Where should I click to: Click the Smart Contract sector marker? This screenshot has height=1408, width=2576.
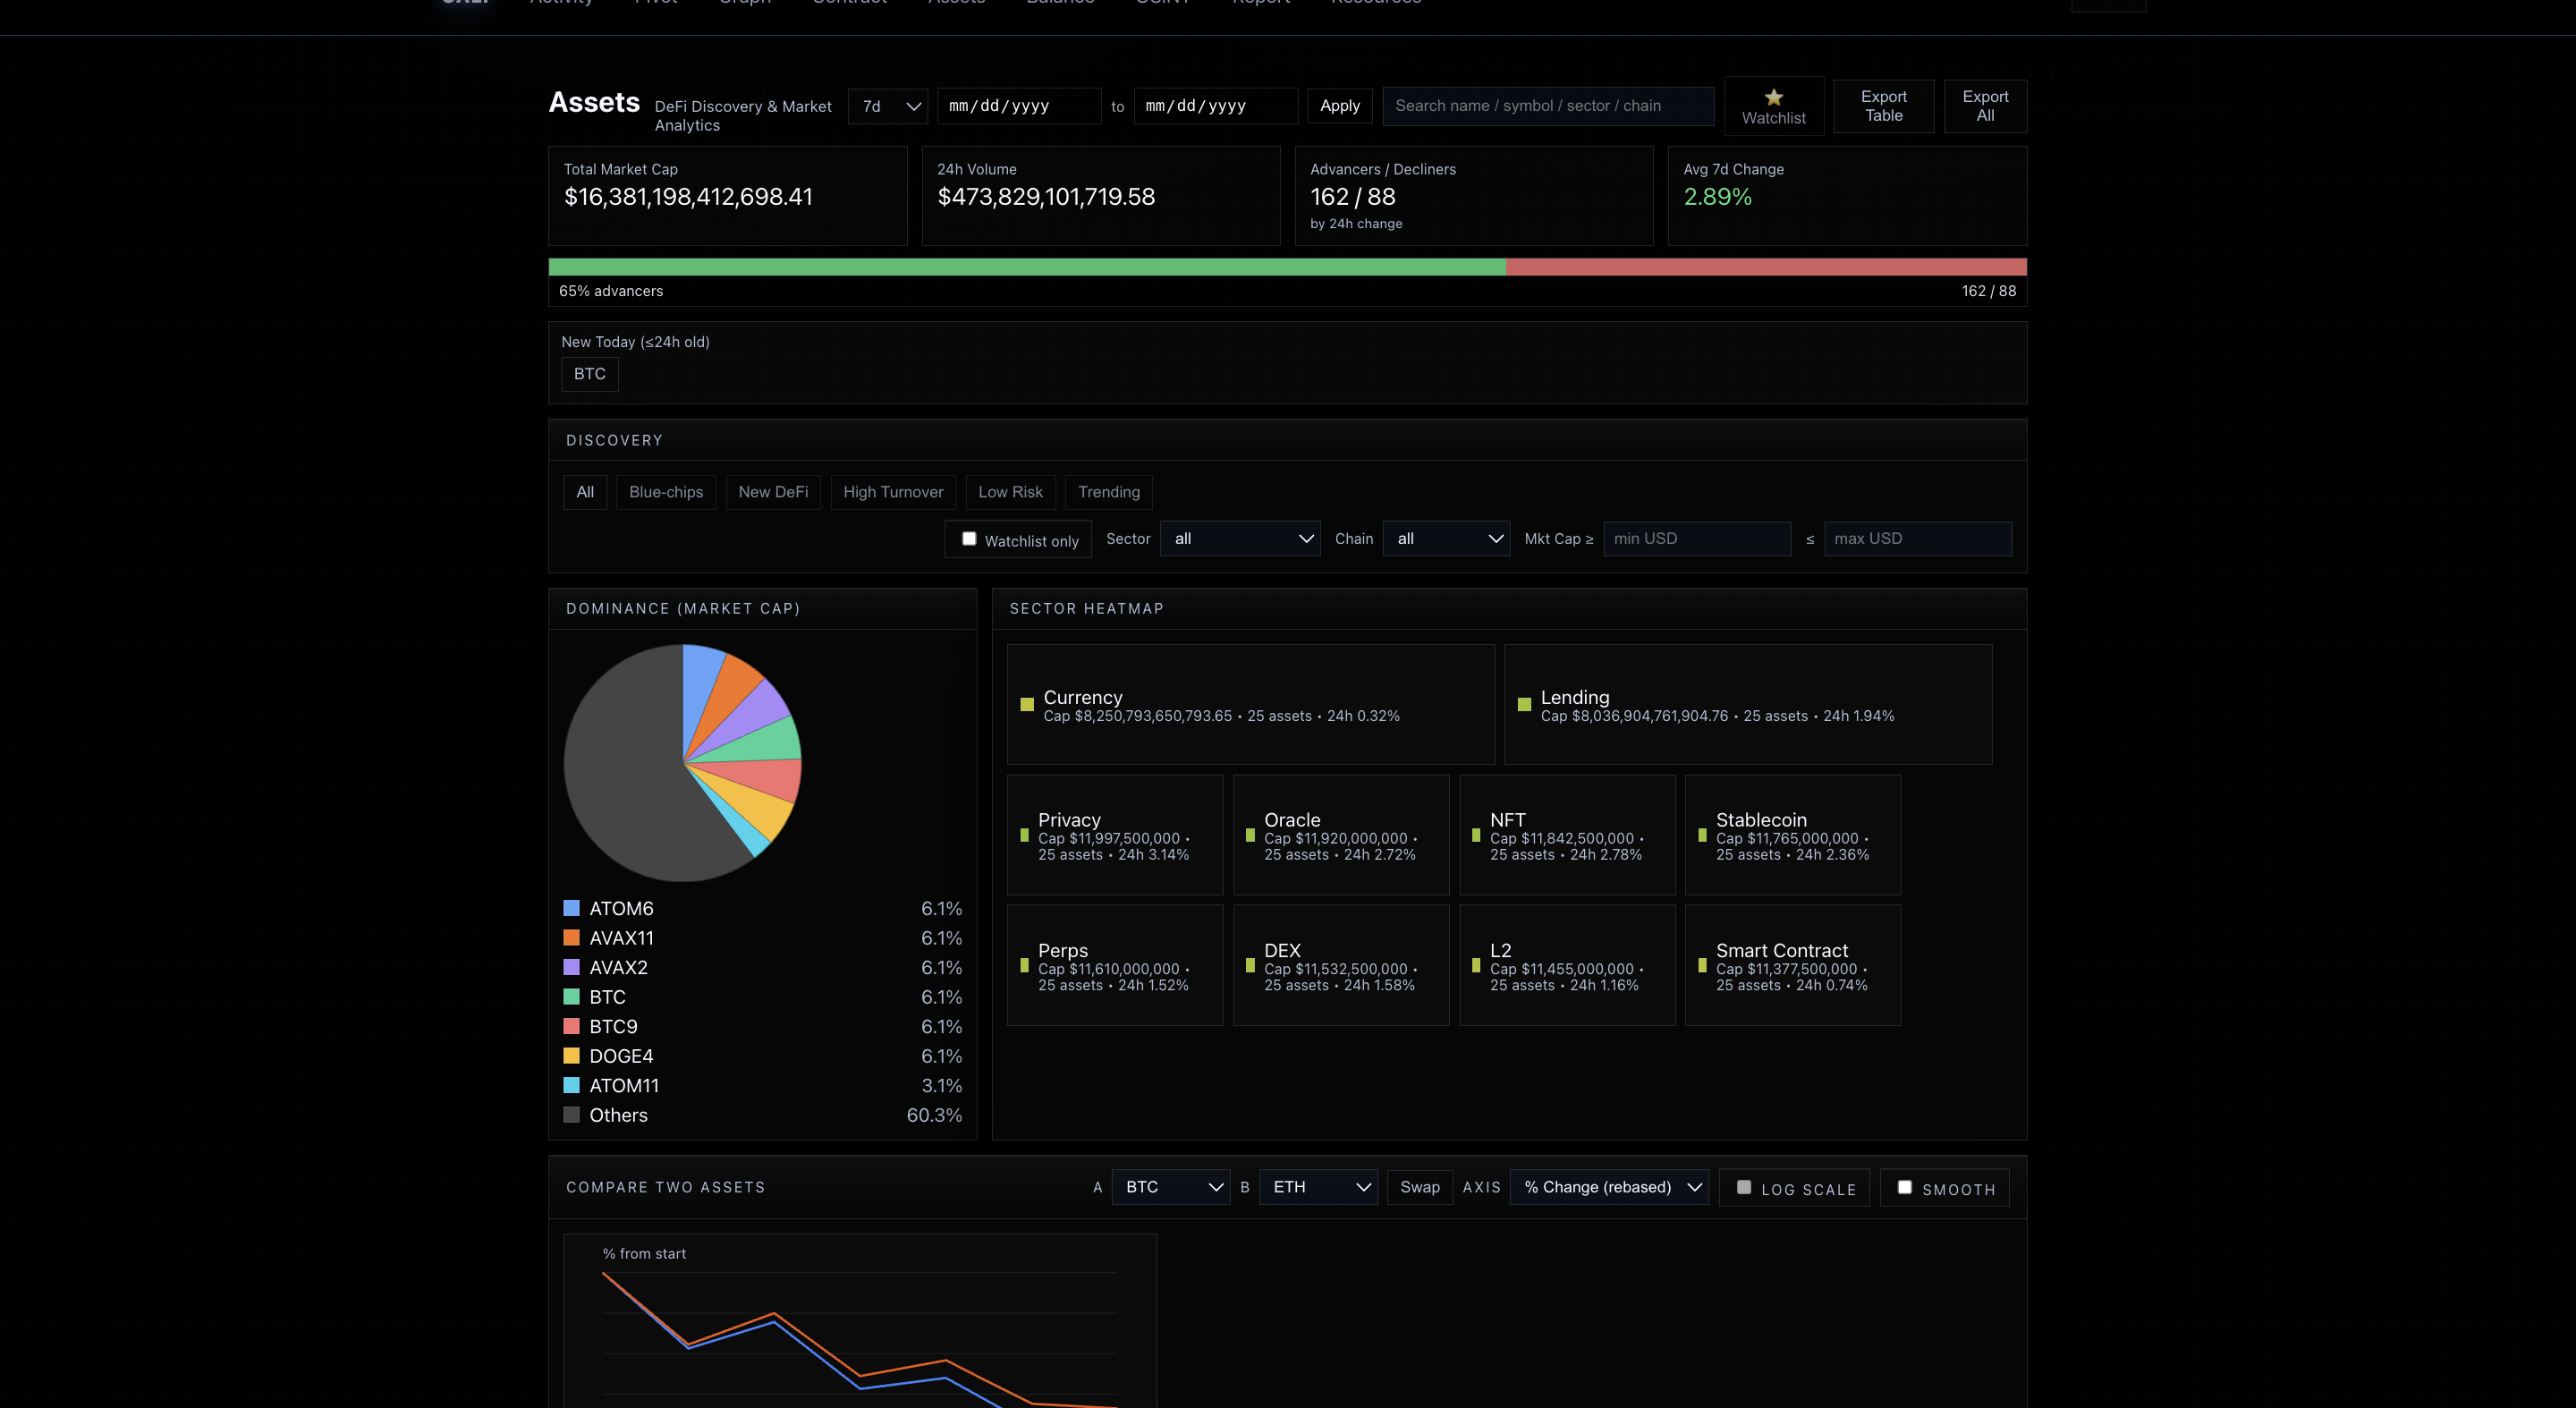1702,966
